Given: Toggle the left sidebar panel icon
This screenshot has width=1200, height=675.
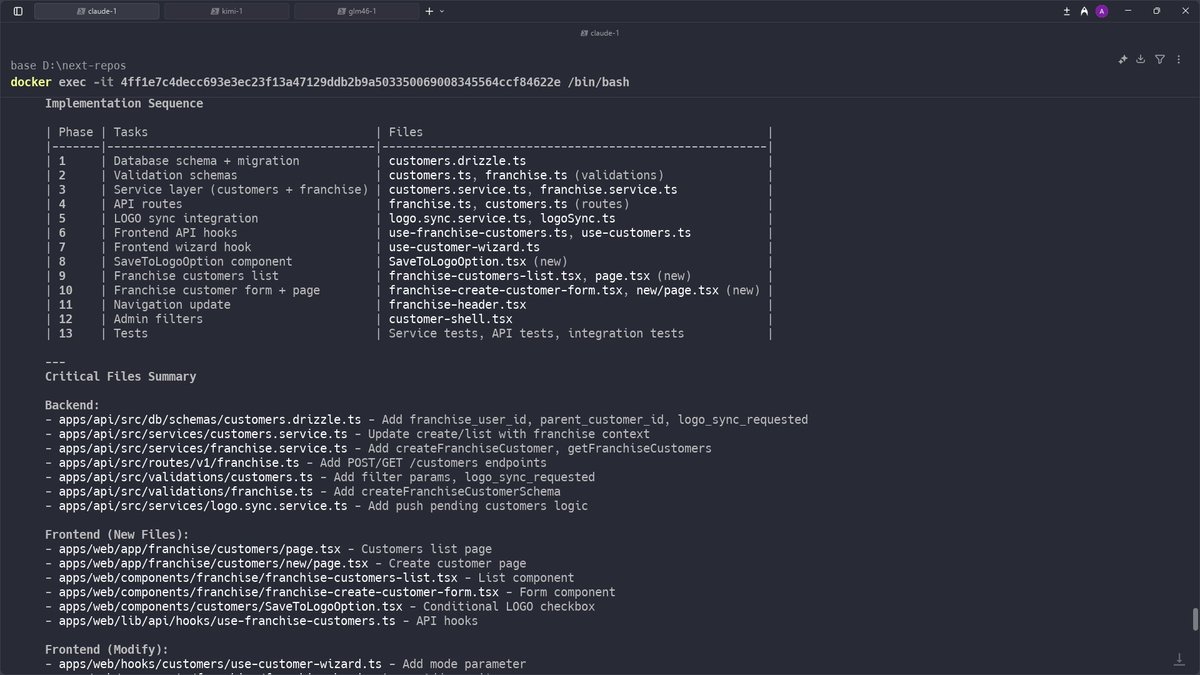Looking at the screenshot, I should coord(18,11).
